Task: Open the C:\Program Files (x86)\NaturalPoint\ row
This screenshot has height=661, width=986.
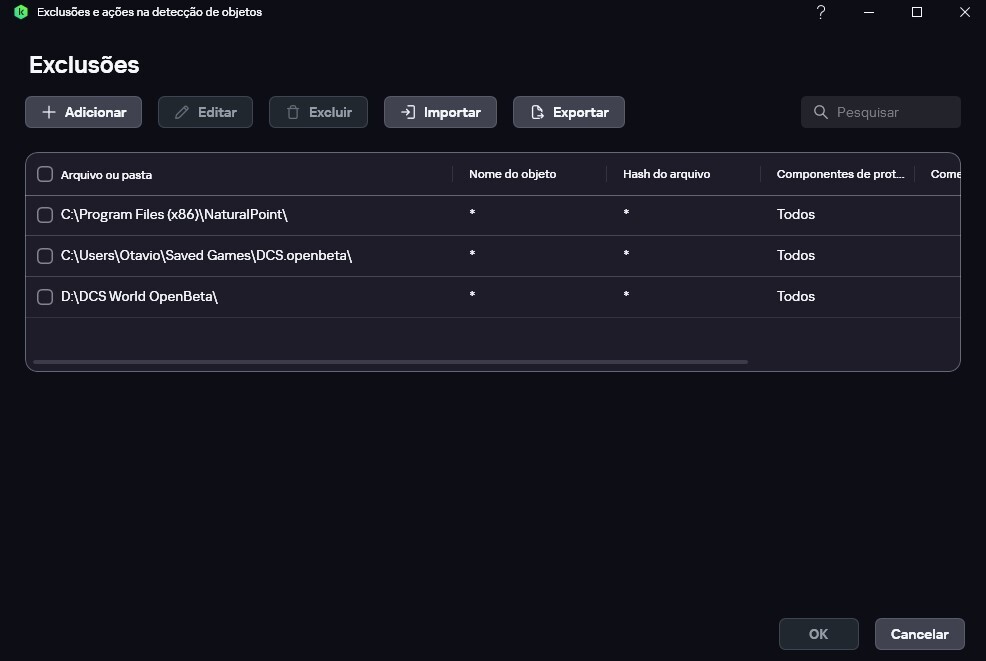Action: click(x=493, y=215)
